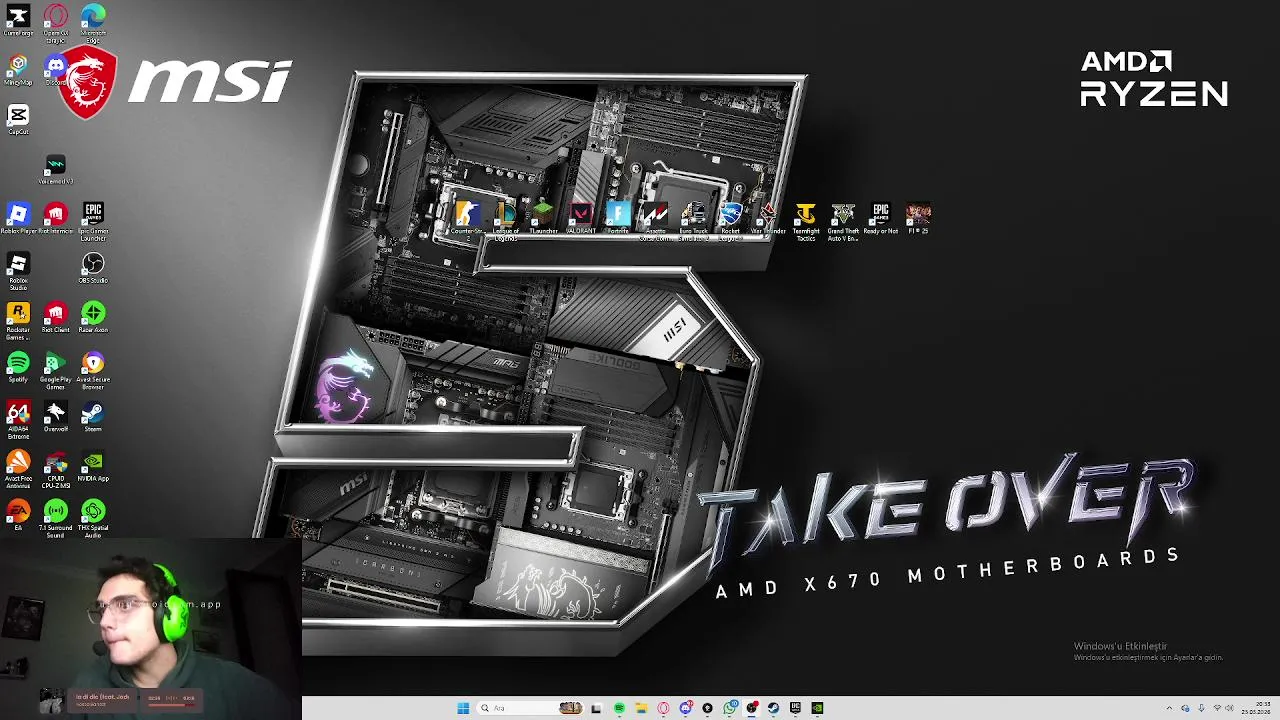The image size is (1280, 720).
Task: Select the Euro Truck Simulator 2 icon
Action: [693, 221]
